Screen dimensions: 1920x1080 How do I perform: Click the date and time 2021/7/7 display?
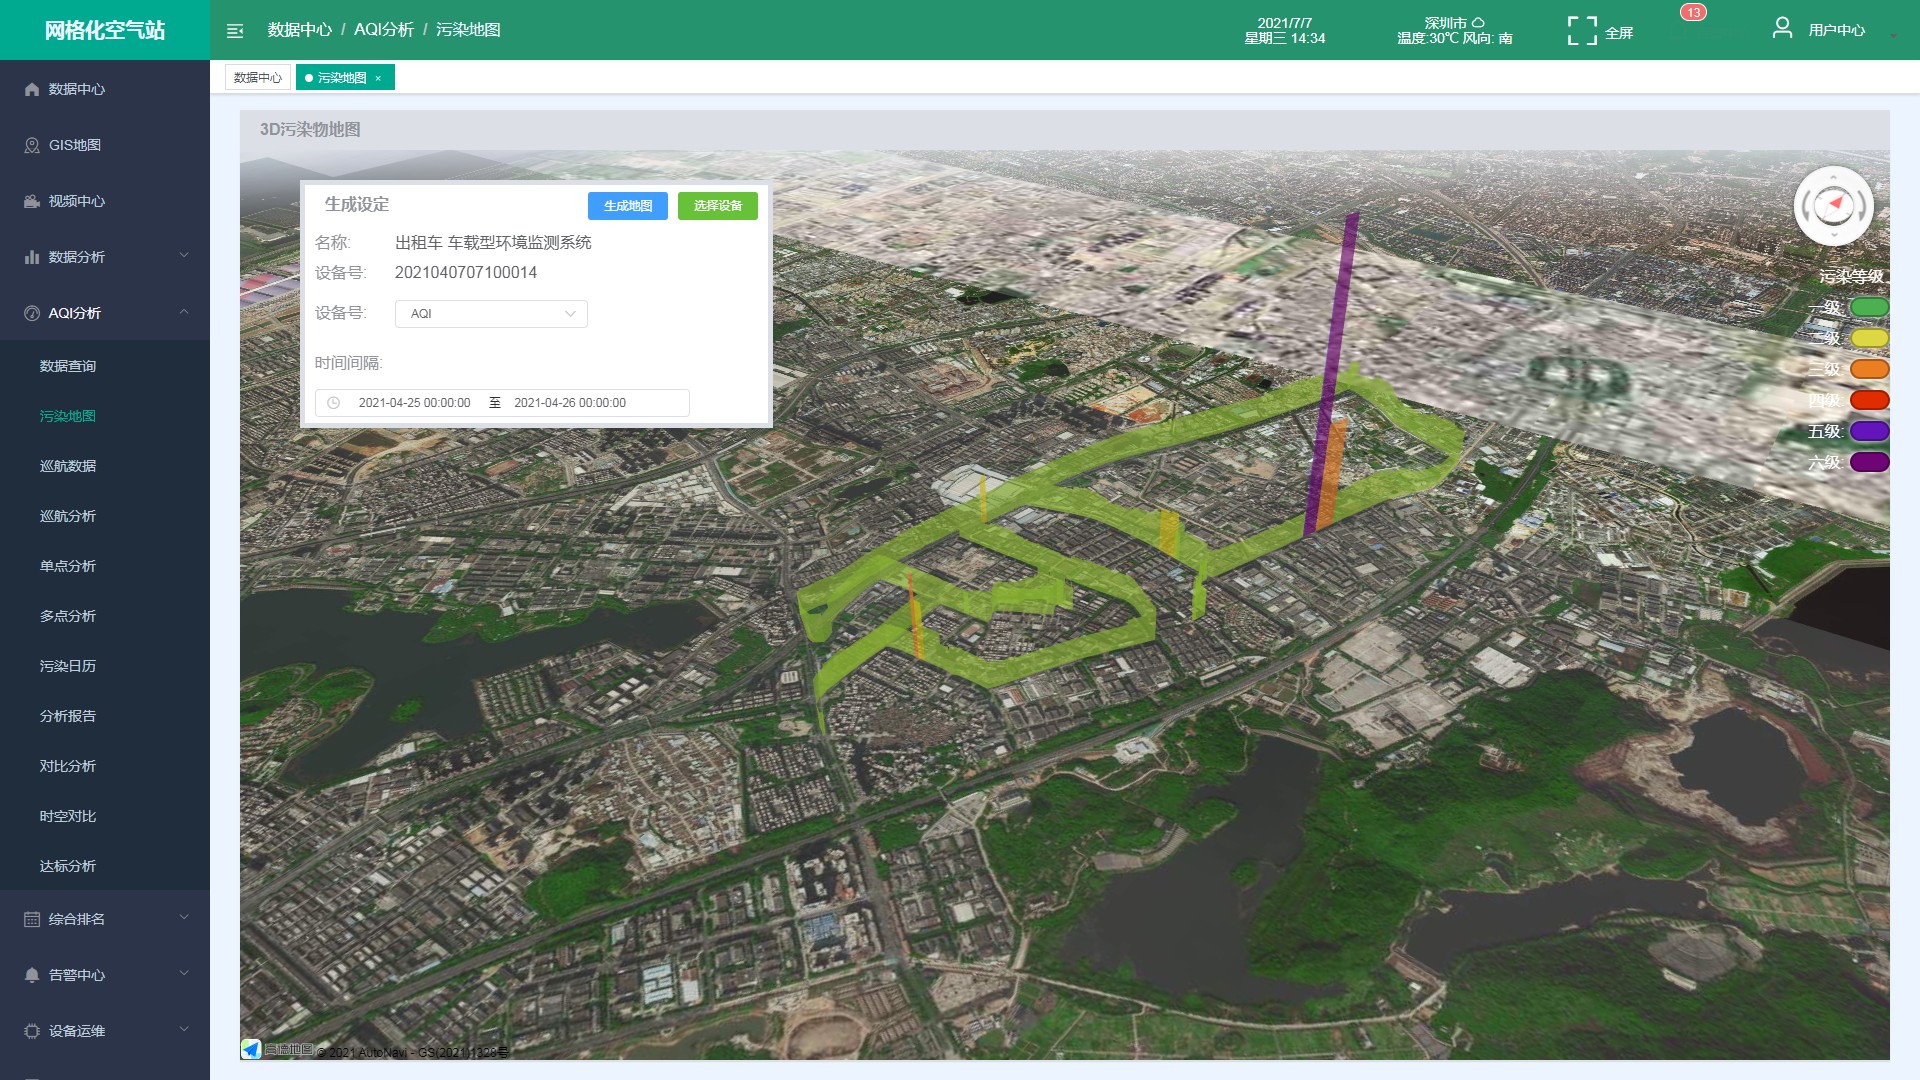[x=1285, y=31]
